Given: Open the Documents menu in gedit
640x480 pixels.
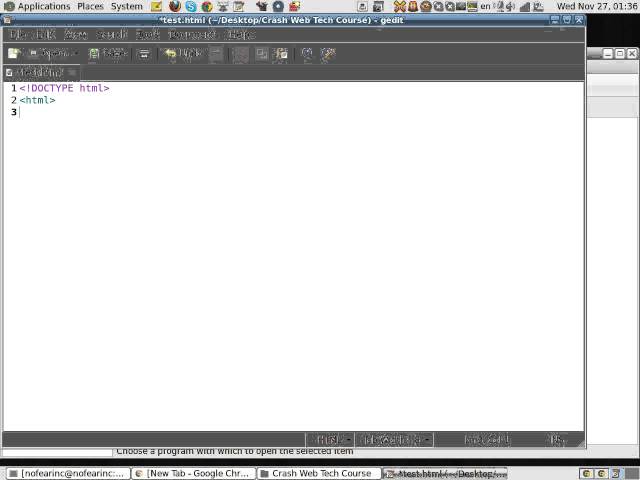Looking at the screenshot, I should (x=192, y=34).
